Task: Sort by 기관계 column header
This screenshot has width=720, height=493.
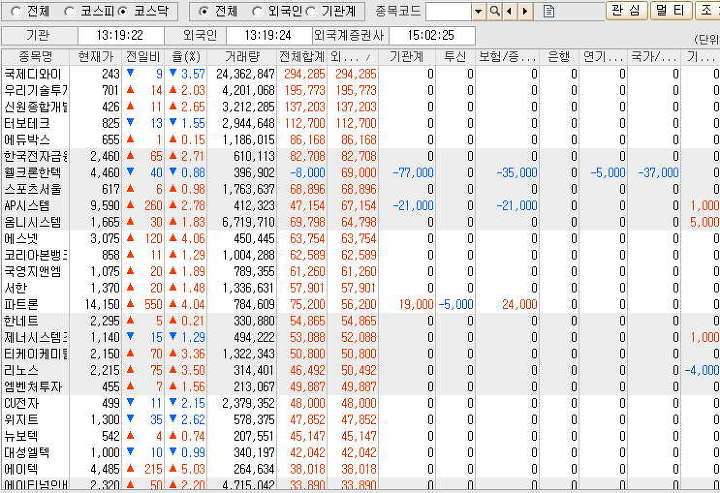Action: (x=407, y=56)
